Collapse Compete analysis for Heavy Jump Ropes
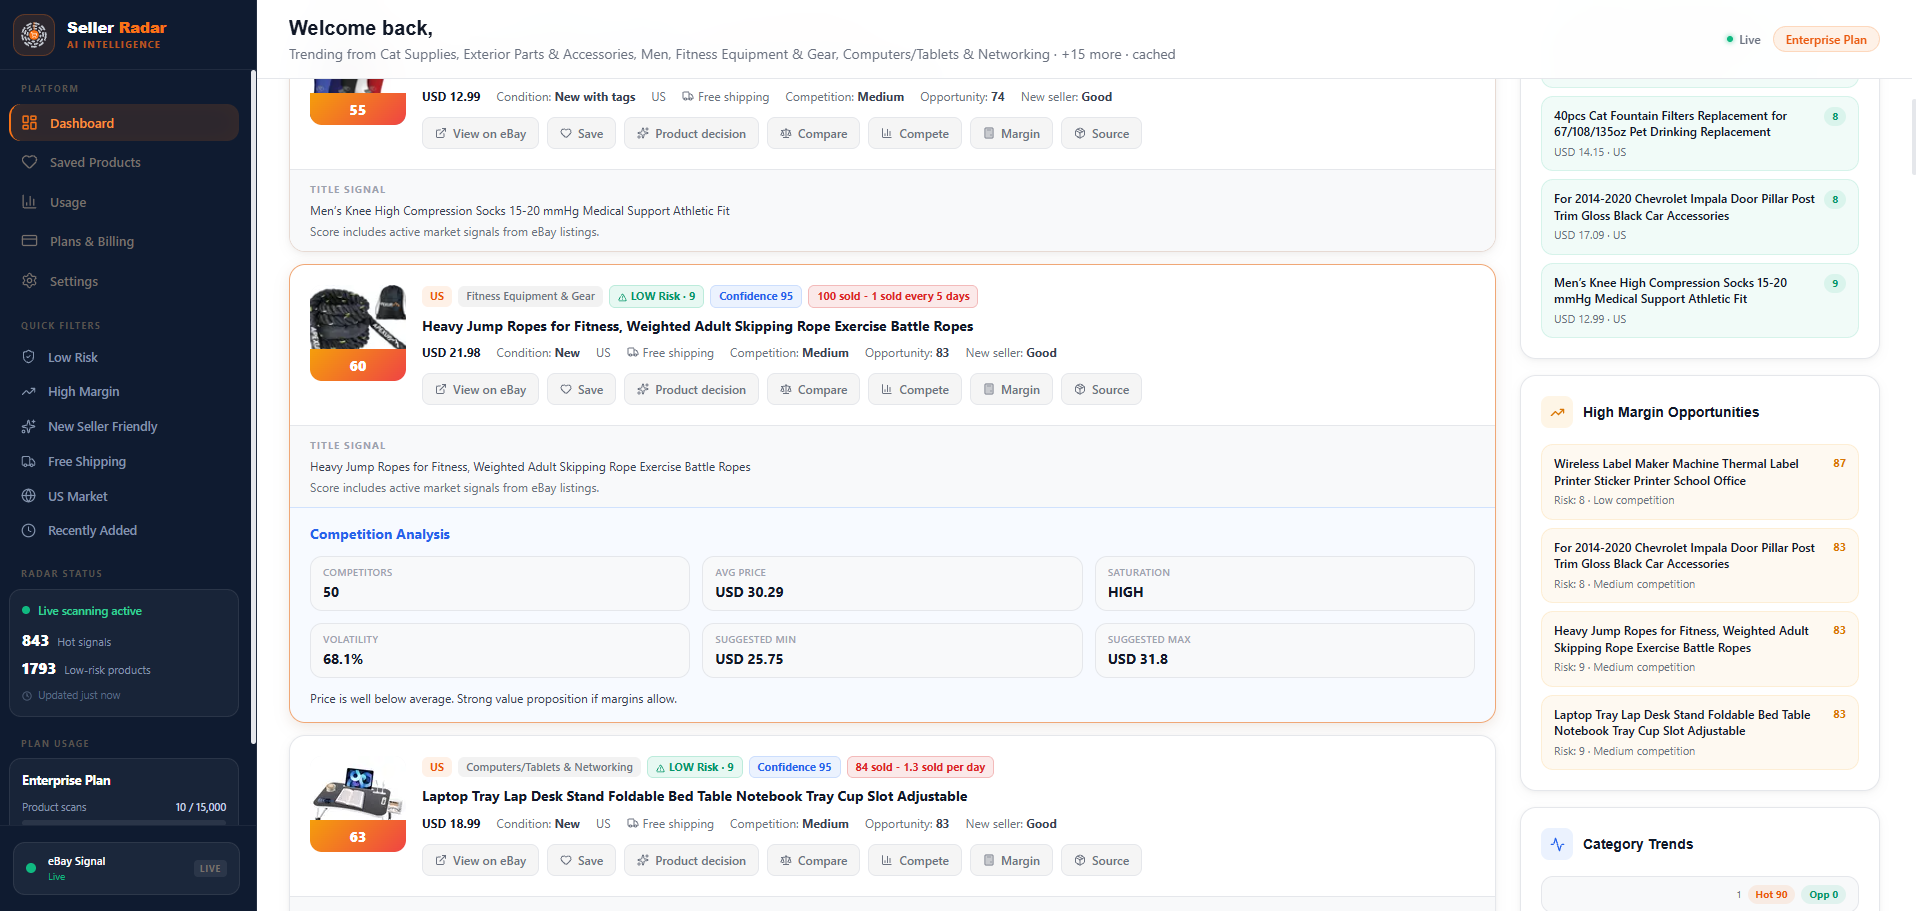This screenshot has width=1916, height=911. [915, 390]
